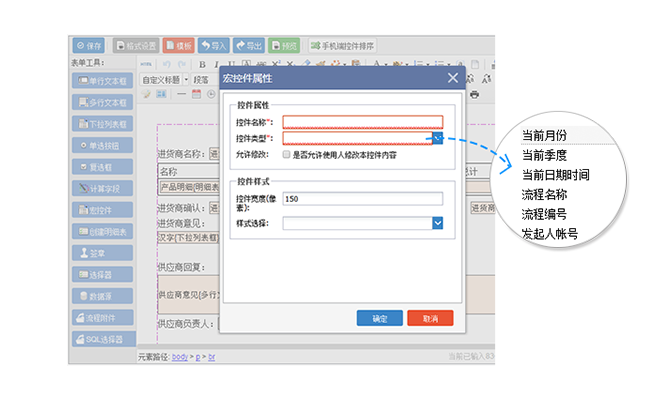Expand the 控件类型 dropdown arrow
This screenshot has height=412, width=670.
(x=437, y=138)
